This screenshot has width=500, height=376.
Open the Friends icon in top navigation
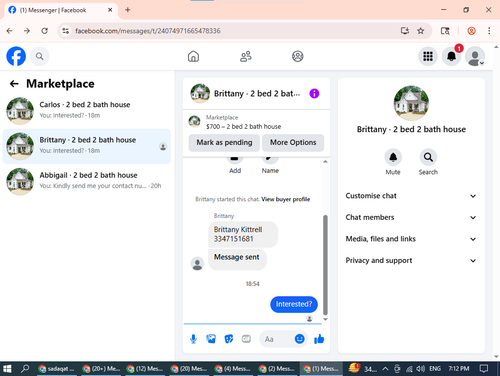[x=246, y=56]
